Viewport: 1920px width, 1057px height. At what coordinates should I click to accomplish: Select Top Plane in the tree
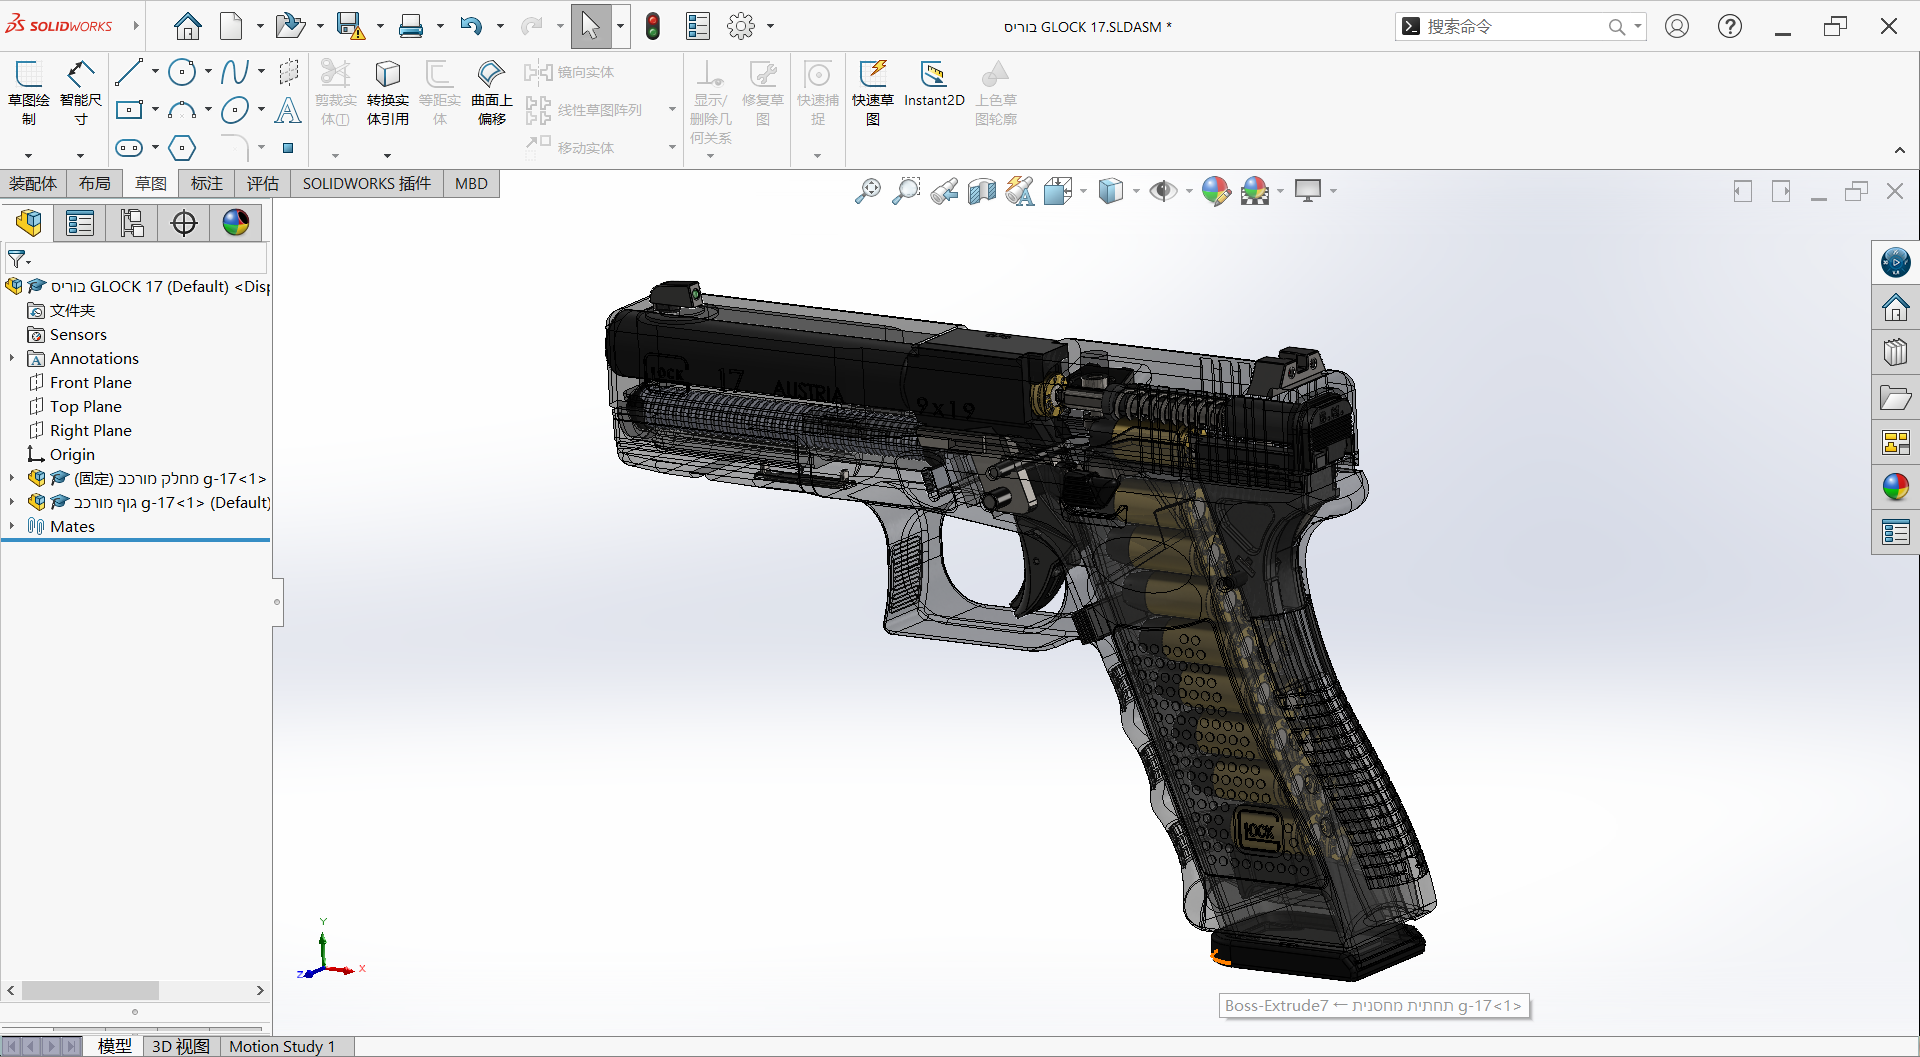[x=86, y=406]
